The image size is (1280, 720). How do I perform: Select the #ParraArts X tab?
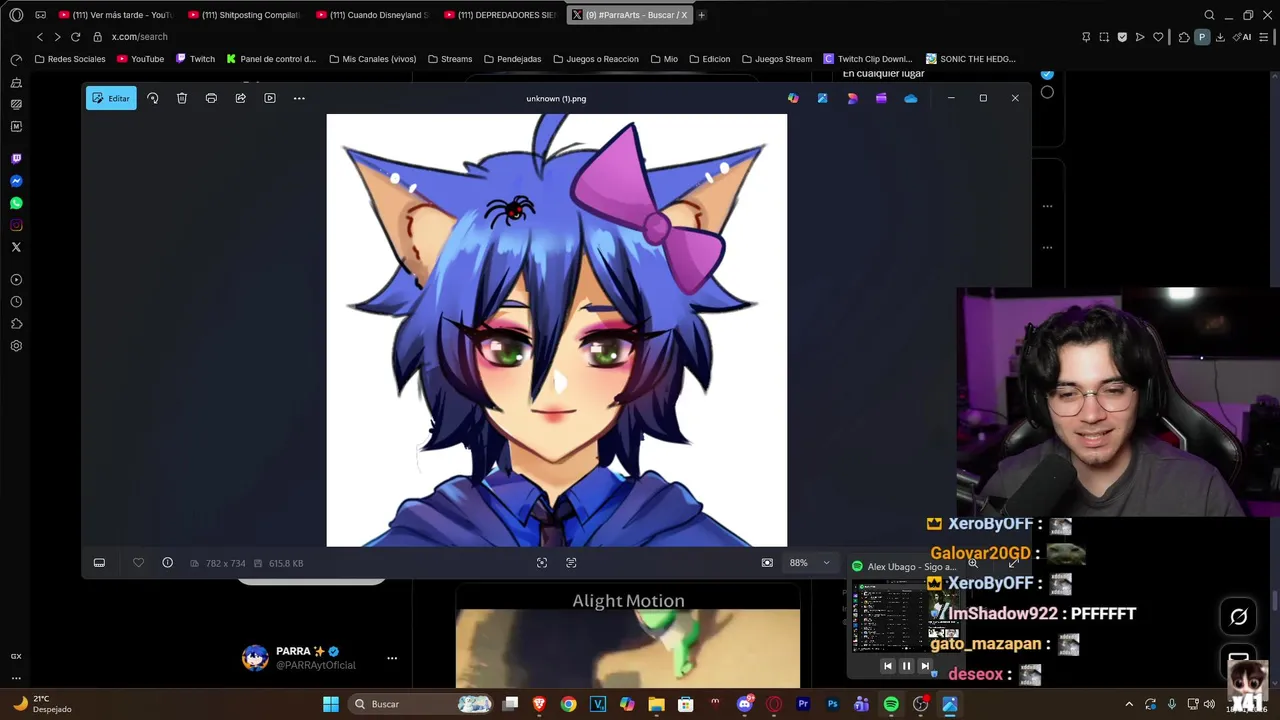pos(629,15)
